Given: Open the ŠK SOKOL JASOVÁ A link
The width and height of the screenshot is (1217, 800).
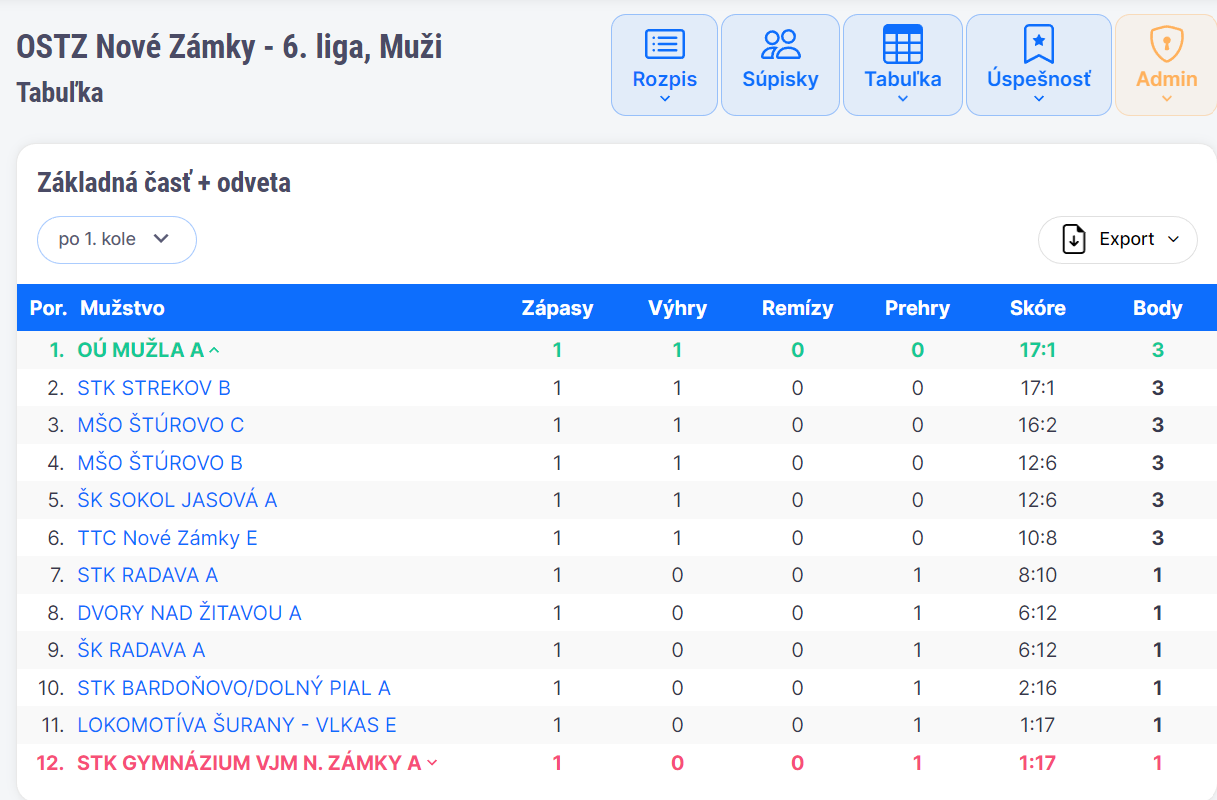Looking at the screenshot, I should pyautogui.click(x=177, y=500).
